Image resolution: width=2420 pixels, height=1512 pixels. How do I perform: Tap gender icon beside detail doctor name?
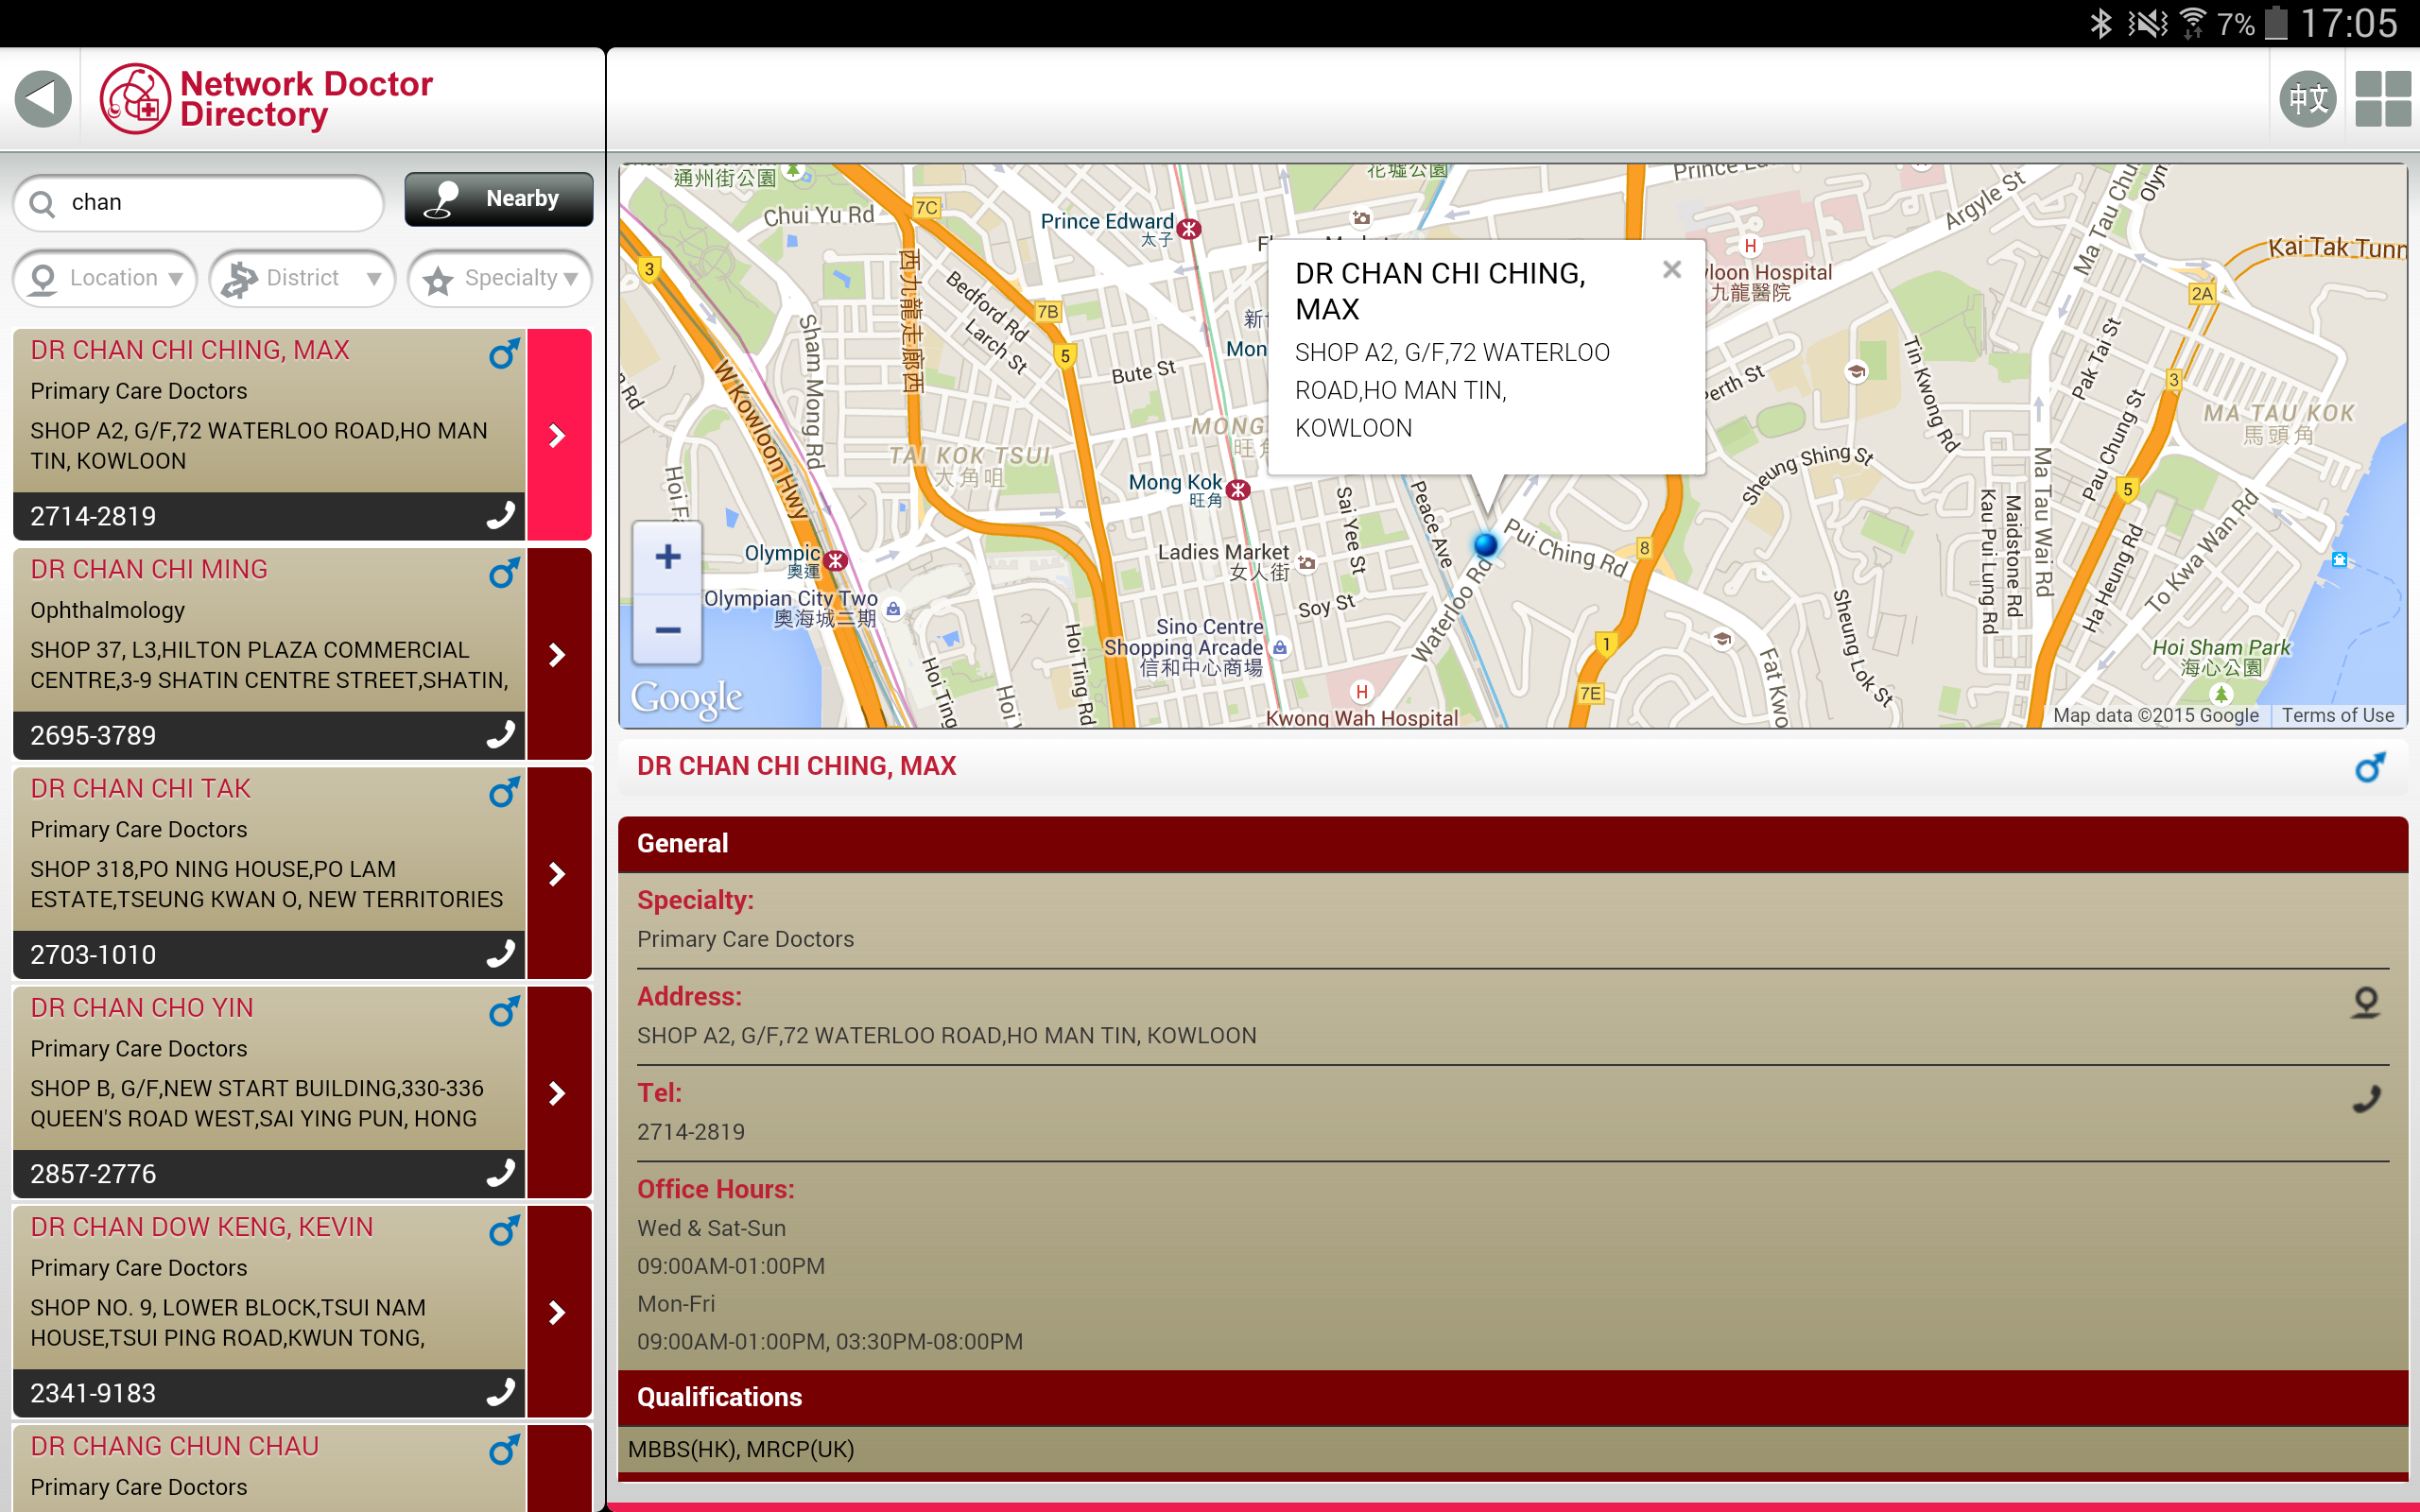tap(2370, 767)
